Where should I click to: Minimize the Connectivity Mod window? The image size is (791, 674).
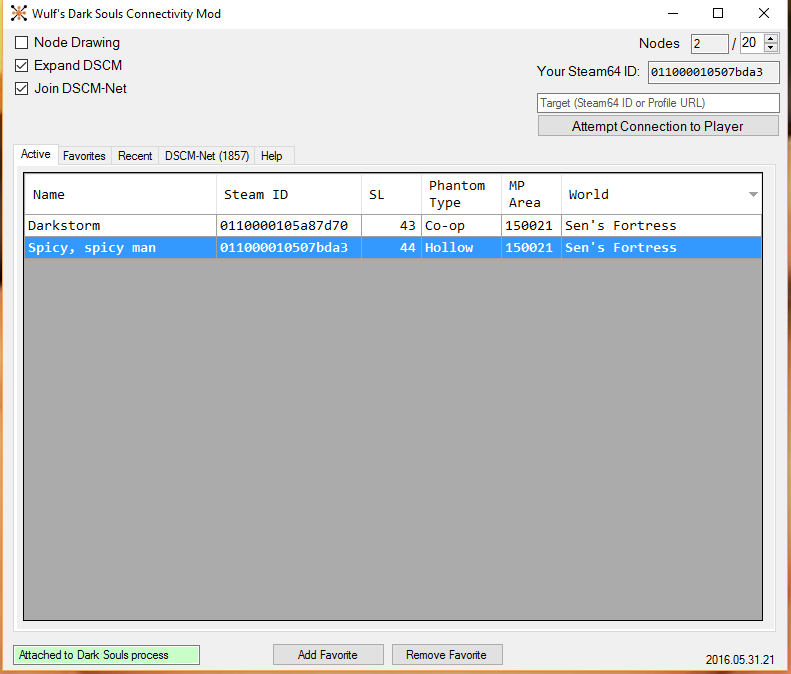(672, 14)
